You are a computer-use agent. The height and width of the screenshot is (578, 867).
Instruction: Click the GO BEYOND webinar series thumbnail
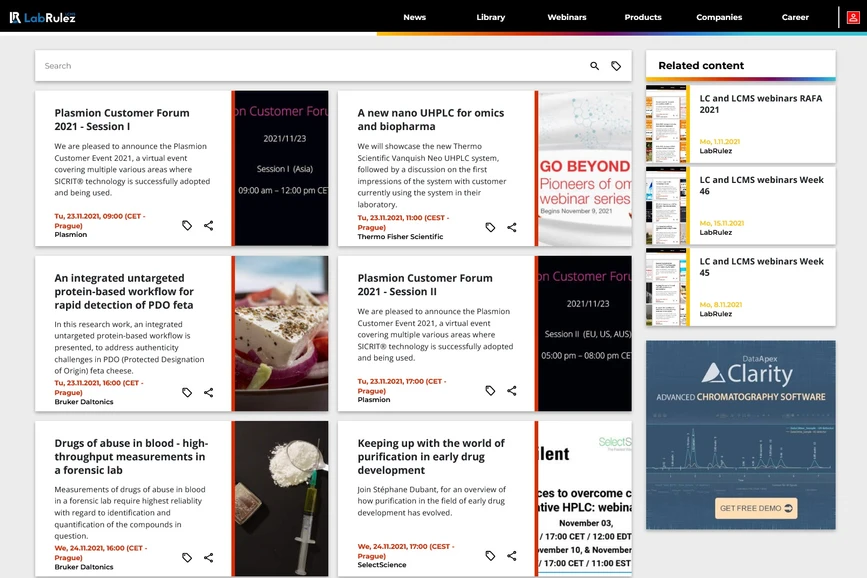tap(585, 169)
